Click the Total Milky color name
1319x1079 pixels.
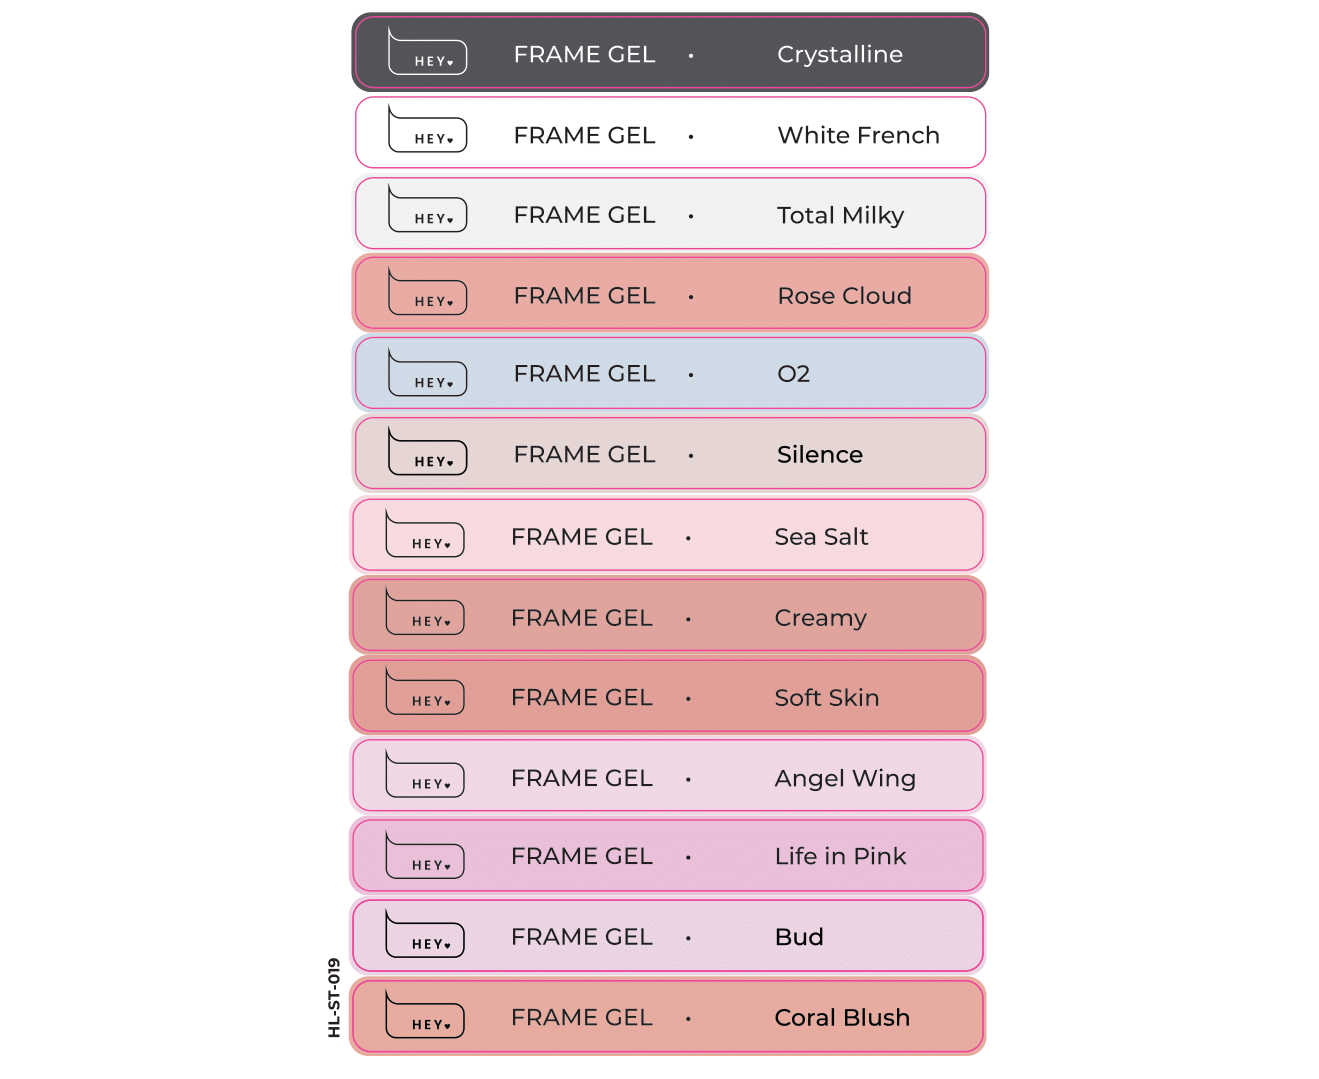tap(840, 216)
